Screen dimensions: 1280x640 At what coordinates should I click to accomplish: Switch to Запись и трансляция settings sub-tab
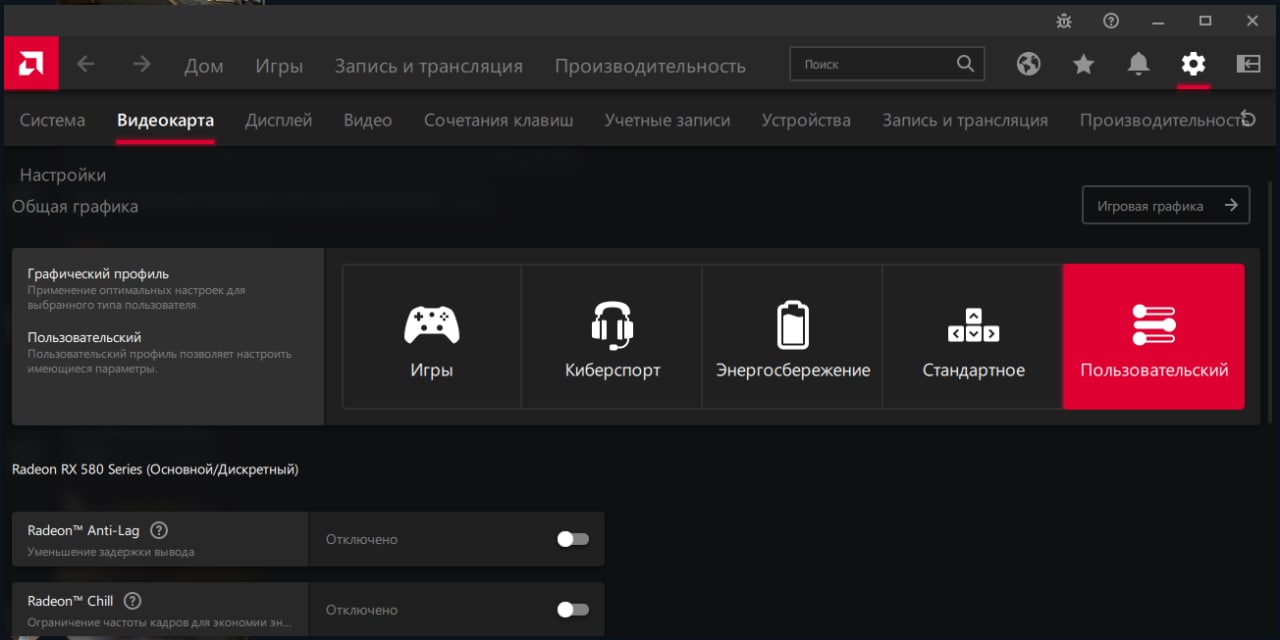coord(965,120)
